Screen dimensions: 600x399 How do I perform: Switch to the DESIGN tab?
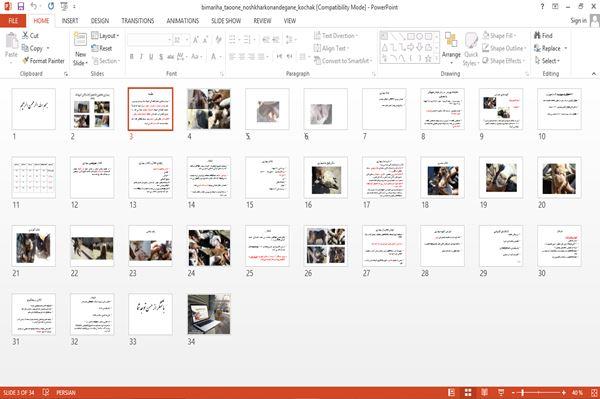pos(100,21)
